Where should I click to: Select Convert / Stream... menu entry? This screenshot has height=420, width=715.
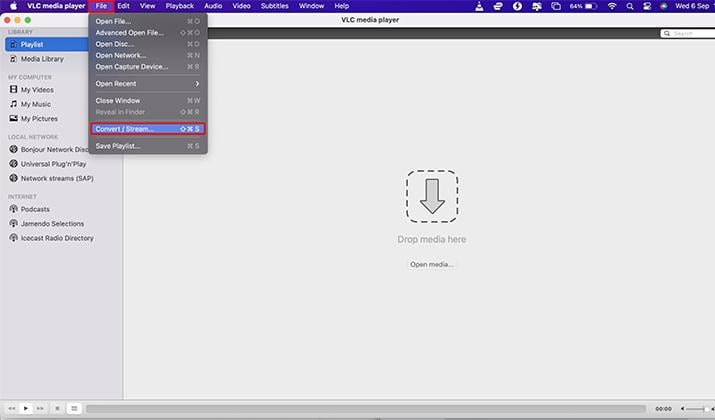[x=148, y=129]
